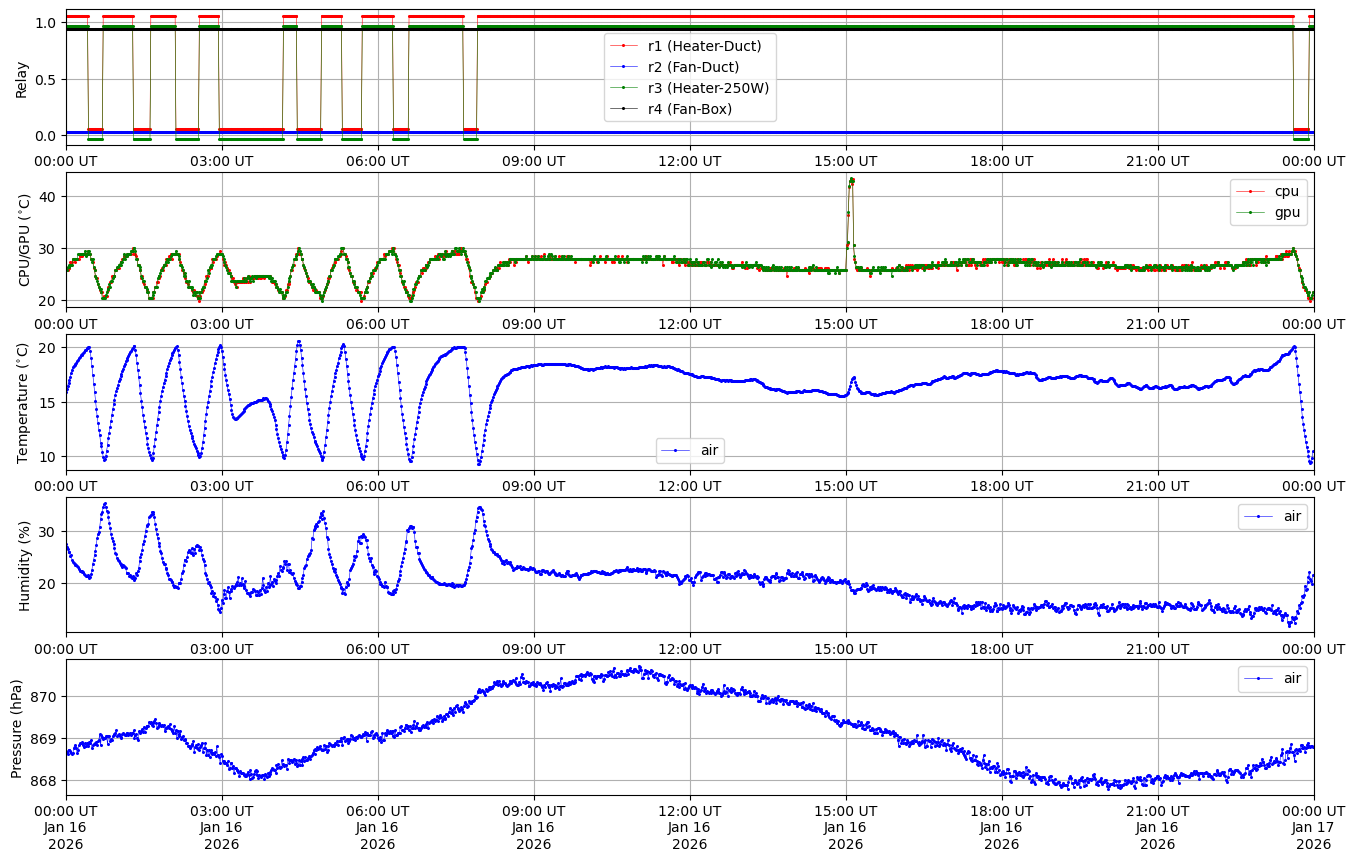Screen dimensions: 1355x861
Task: Select the 12:00 UT tick under the Pressure plot
Action: (689, 811)
